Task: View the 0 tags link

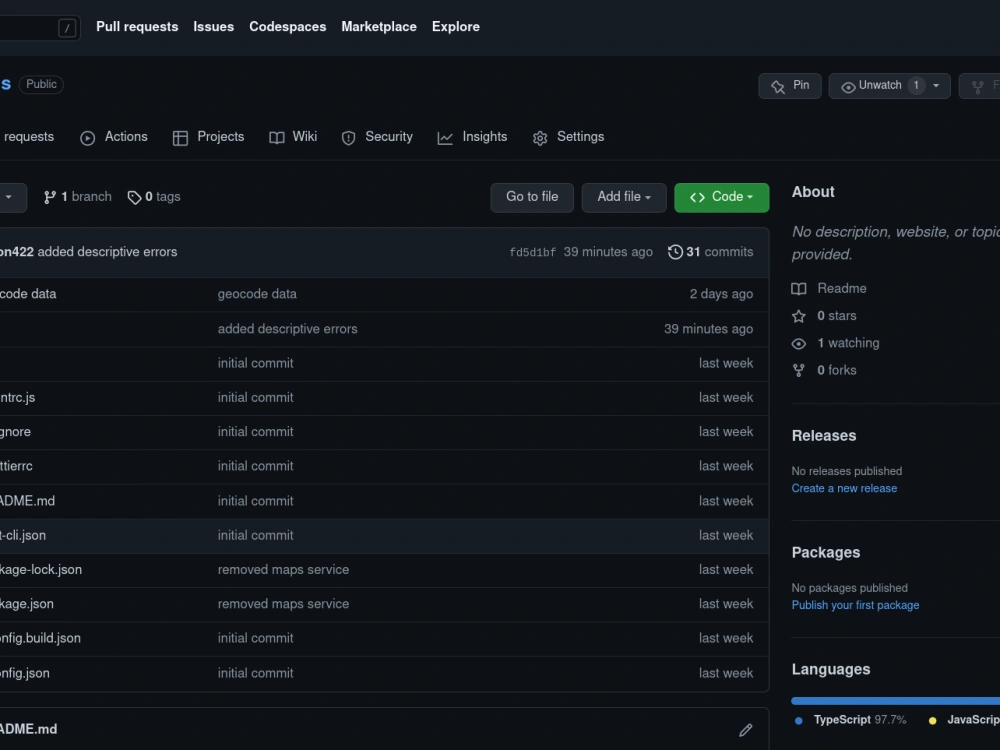Action: click(x=154, y=197)
